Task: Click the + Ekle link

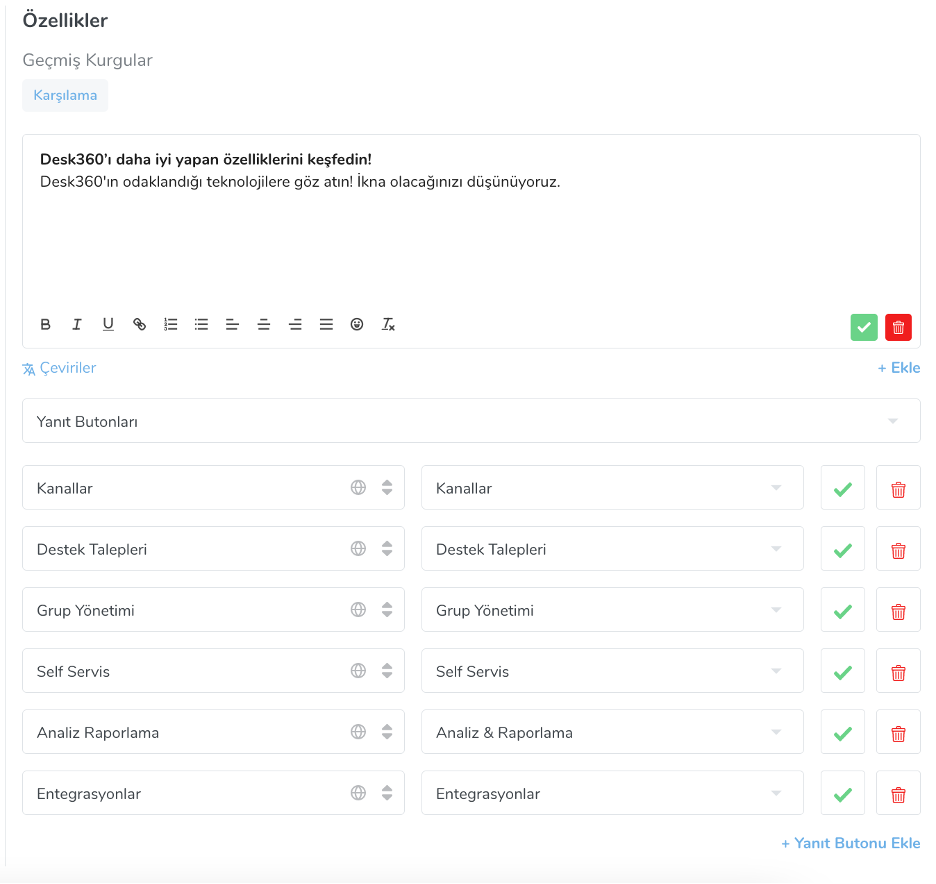Action: 898,368
